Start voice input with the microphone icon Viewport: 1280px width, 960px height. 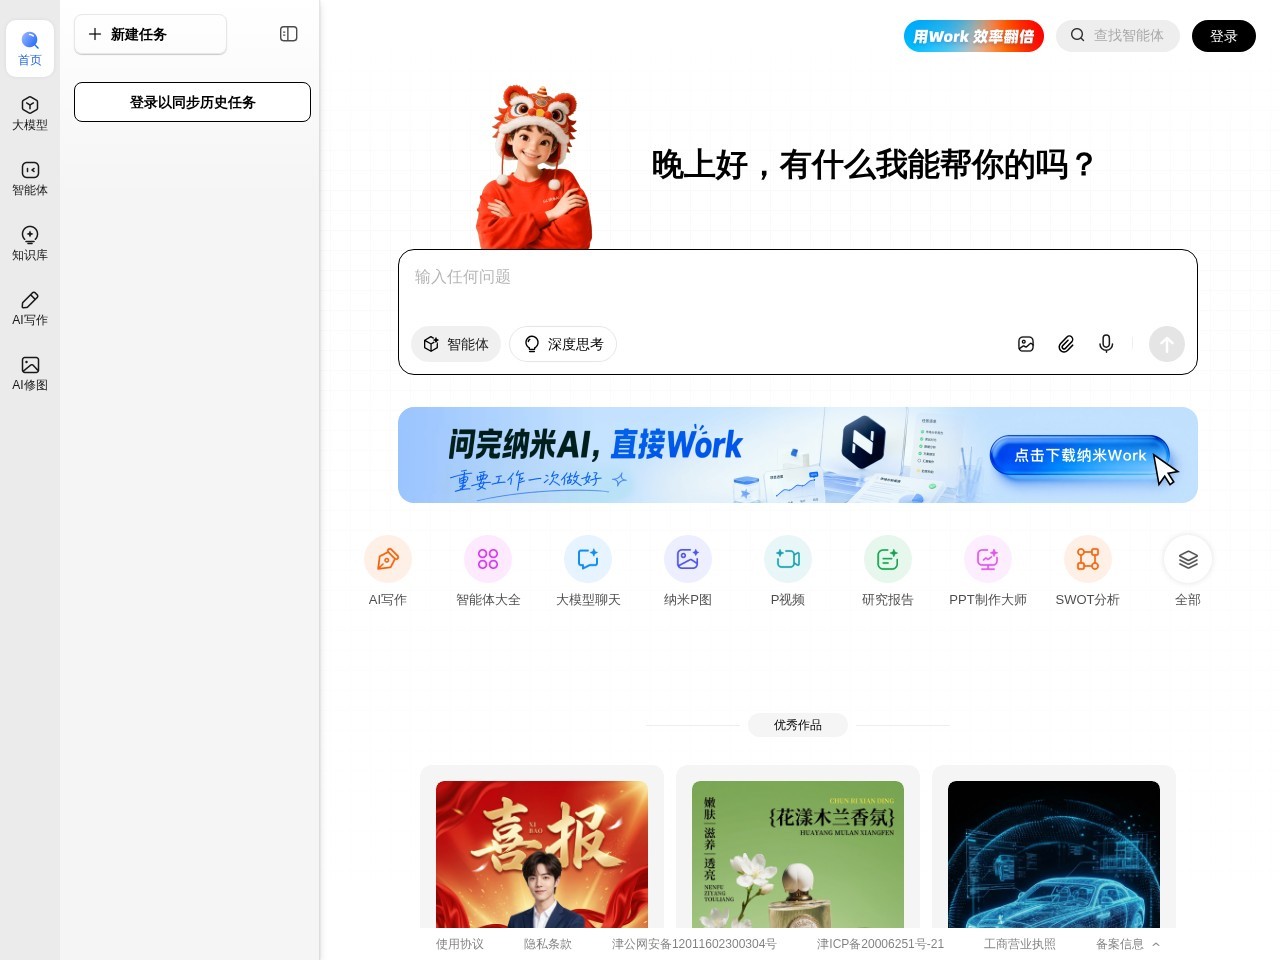point(1106,344)
